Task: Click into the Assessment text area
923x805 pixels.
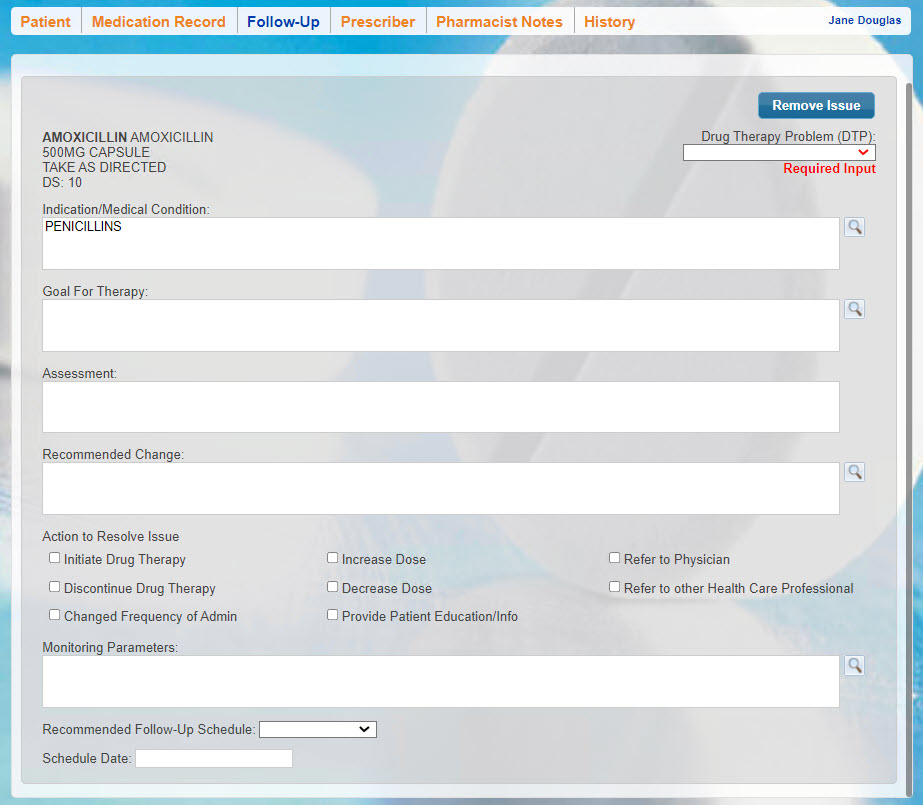Action: click(x=440, y=406)
